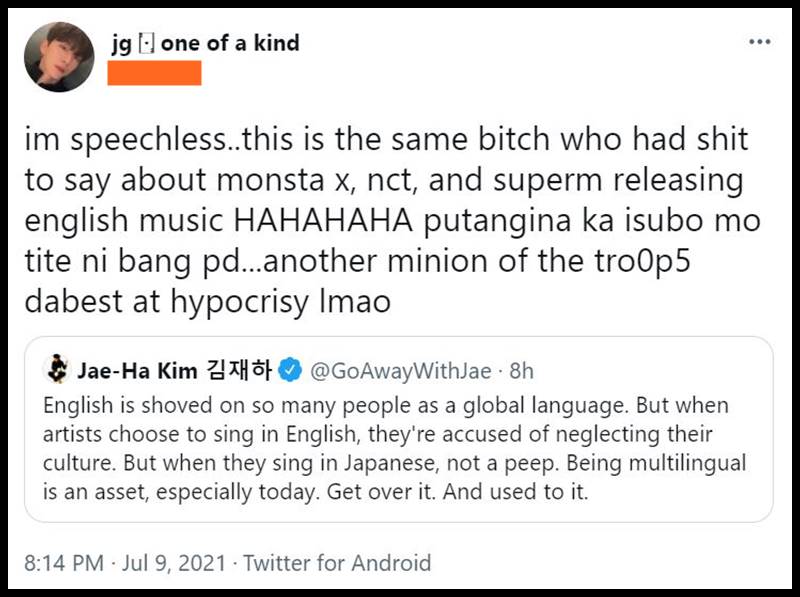This screenshot has height=597, width=800.
Task: Click "dabest at hypocrisy lmao" text line
Action: [x=206, y=301]
